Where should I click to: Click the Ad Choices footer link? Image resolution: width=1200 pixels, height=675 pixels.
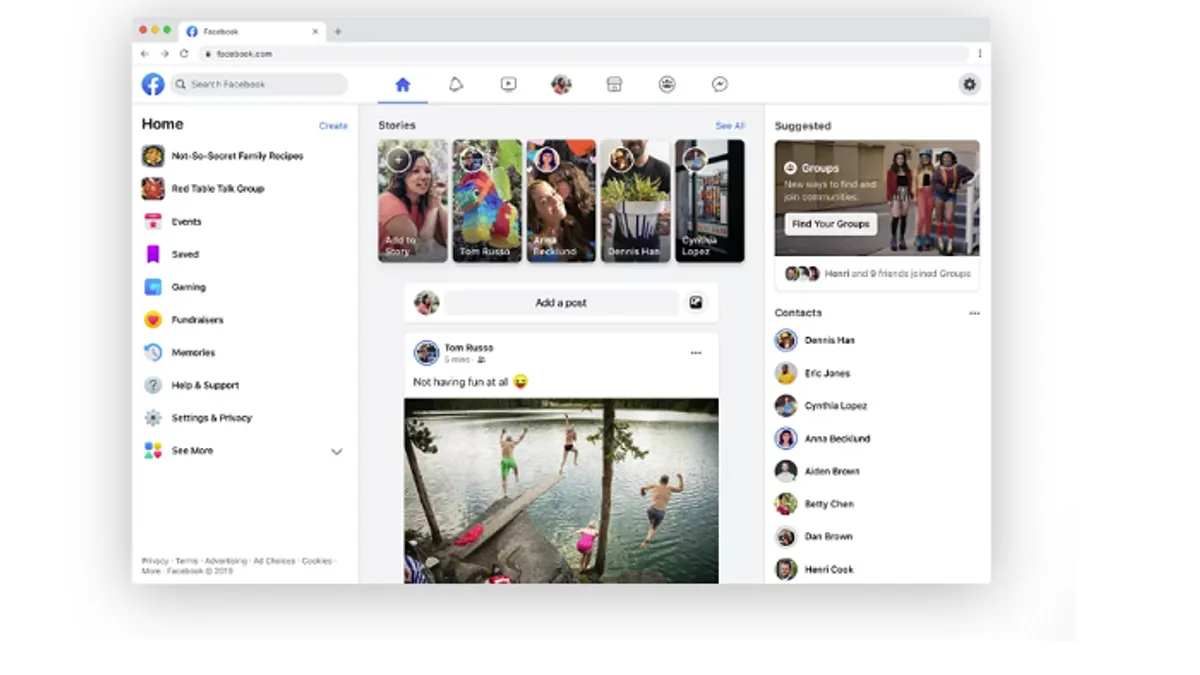(x=274, y=561)
